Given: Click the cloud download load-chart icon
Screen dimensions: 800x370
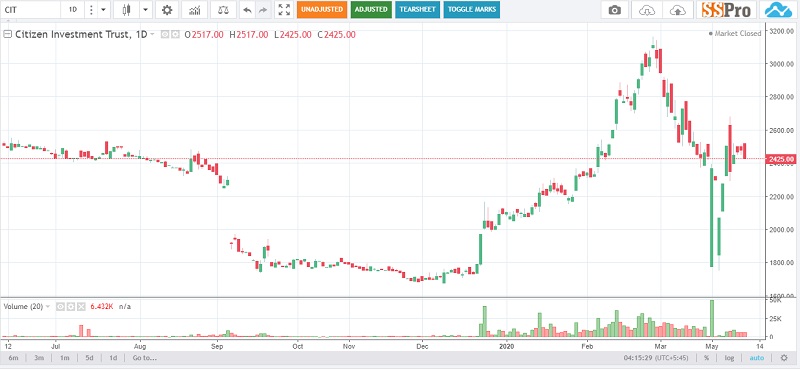Looking at the screenshot, I should (646, 10).
